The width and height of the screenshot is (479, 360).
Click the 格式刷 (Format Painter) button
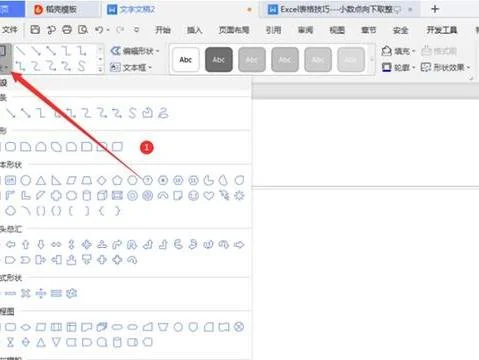439,51
